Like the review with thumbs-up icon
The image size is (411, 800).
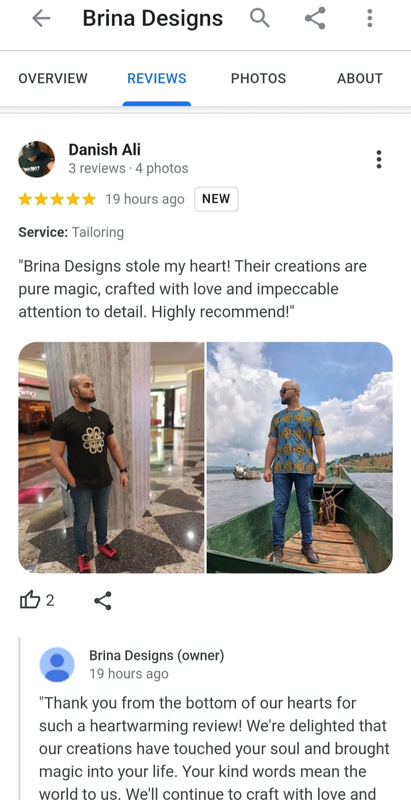[x=30, y=601]
